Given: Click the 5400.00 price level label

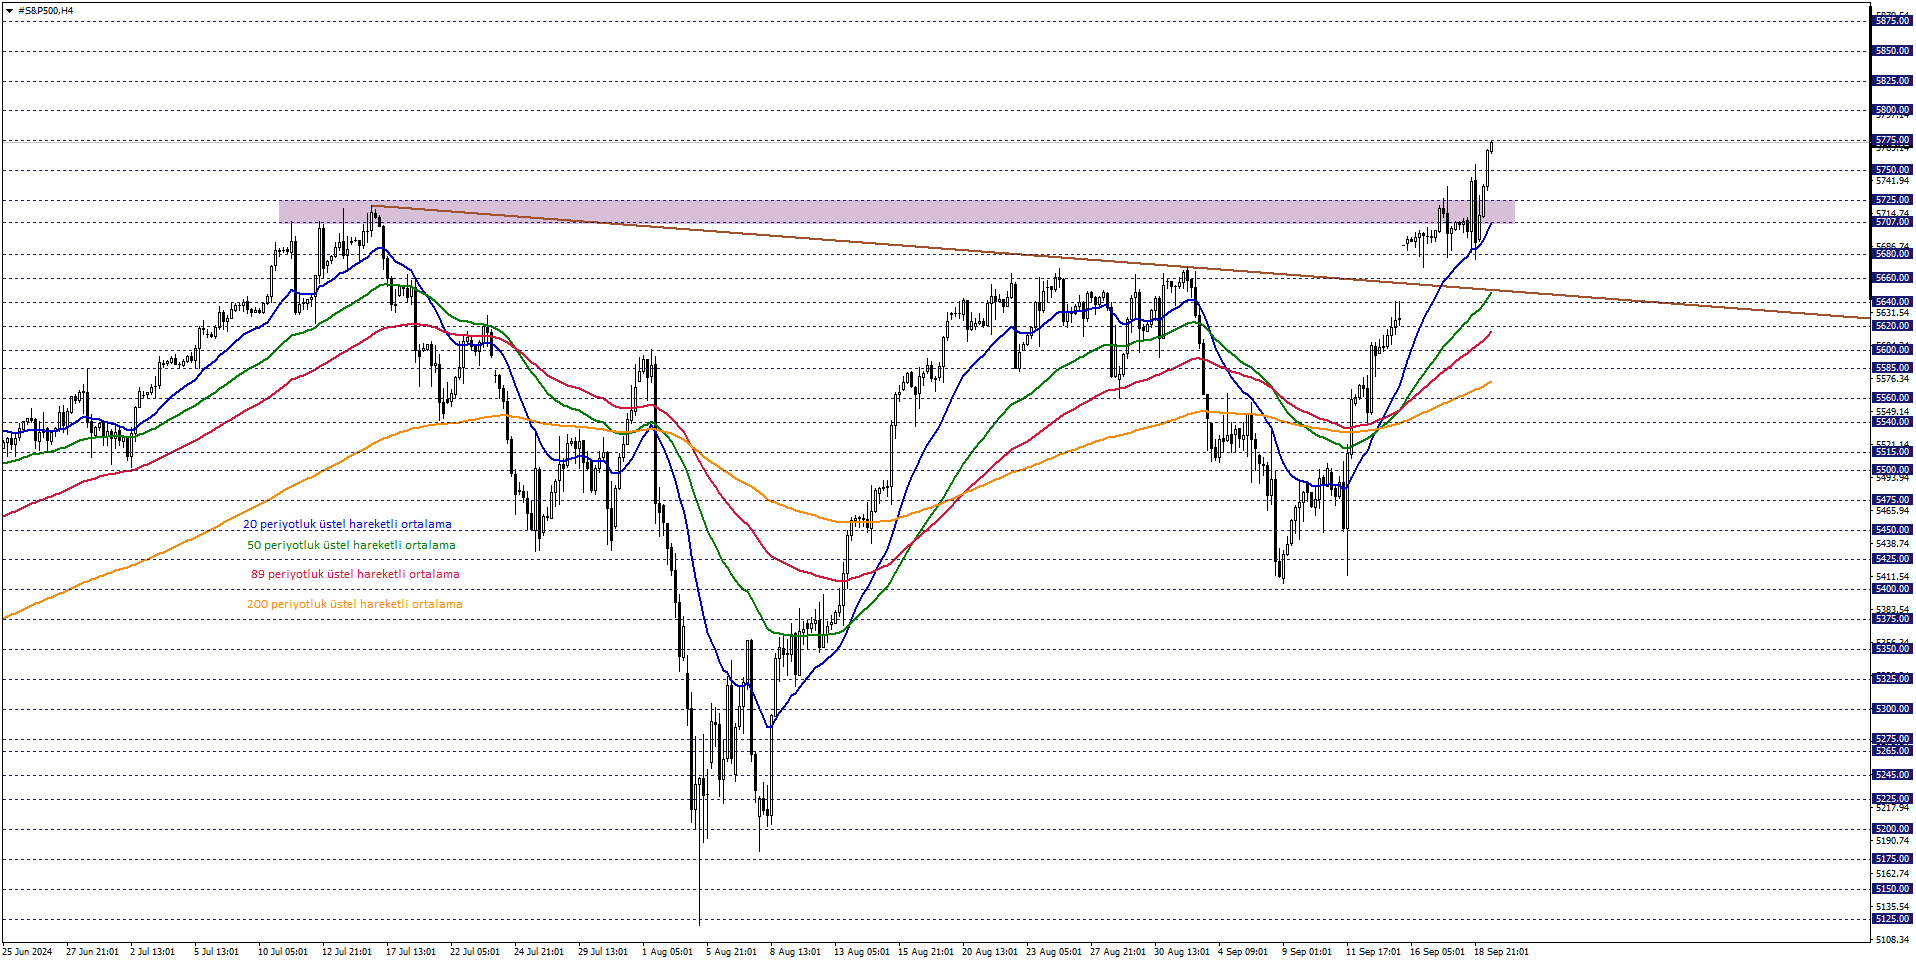Looking at the screenshot, I should [1892, 589].
